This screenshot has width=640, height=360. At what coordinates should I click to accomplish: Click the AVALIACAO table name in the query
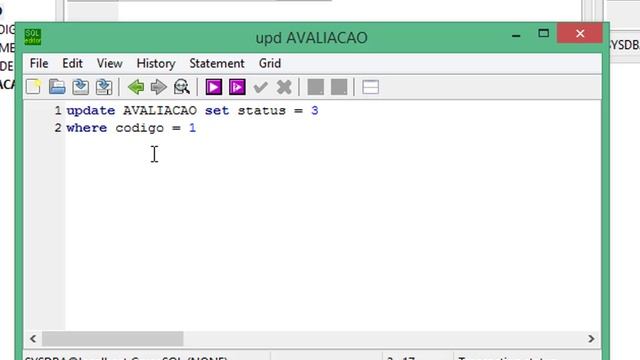pyautogui.click(x=160, y=111)
